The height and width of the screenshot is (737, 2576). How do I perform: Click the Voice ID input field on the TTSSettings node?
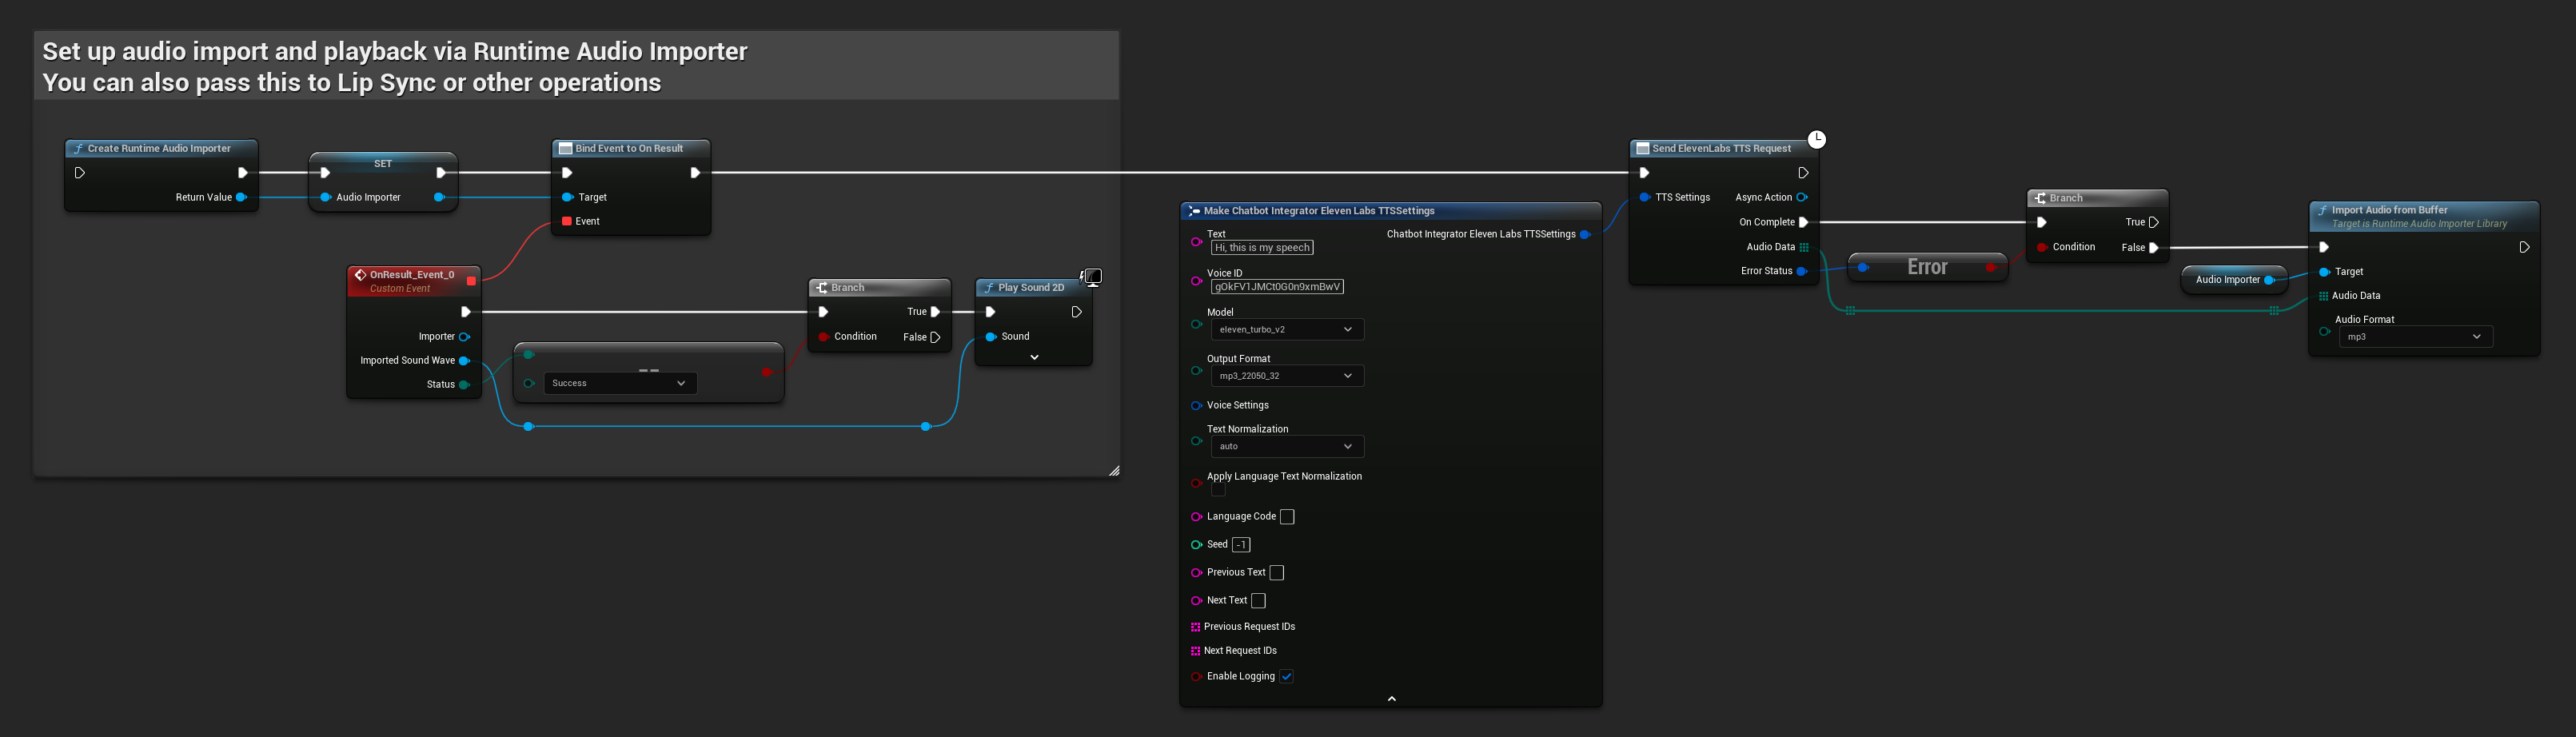tap(1278, 286)
